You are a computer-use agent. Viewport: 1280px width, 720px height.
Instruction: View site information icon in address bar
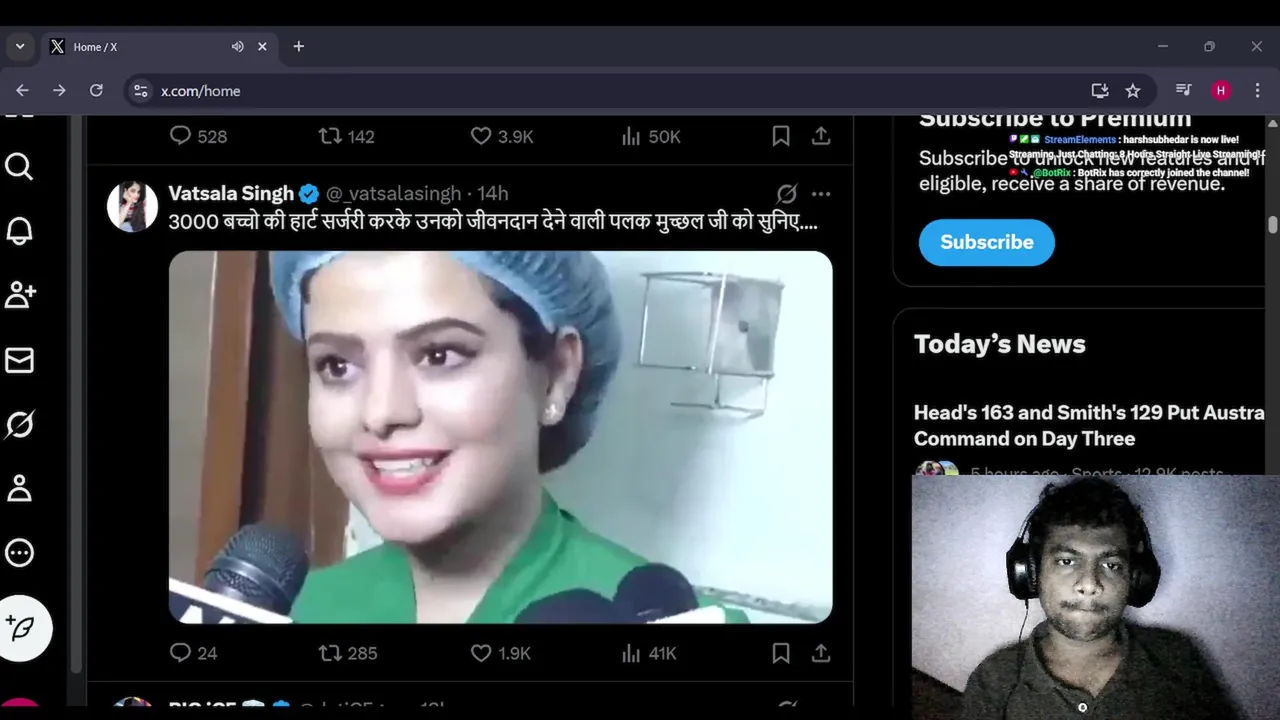click(x=141, y=90)
